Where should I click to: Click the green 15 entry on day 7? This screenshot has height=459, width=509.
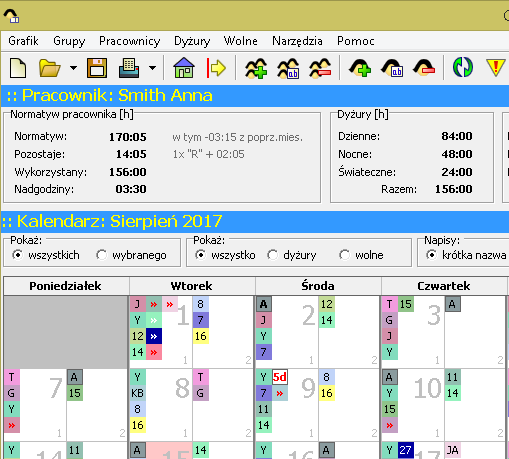[75, 393]
